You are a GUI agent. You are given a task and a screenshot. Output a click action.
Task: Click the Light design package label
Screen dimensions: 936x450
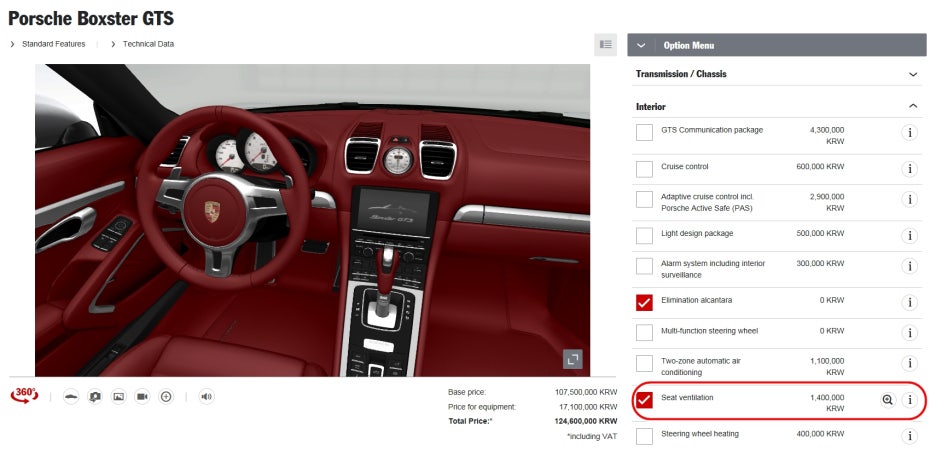click(x=697, y=233)
